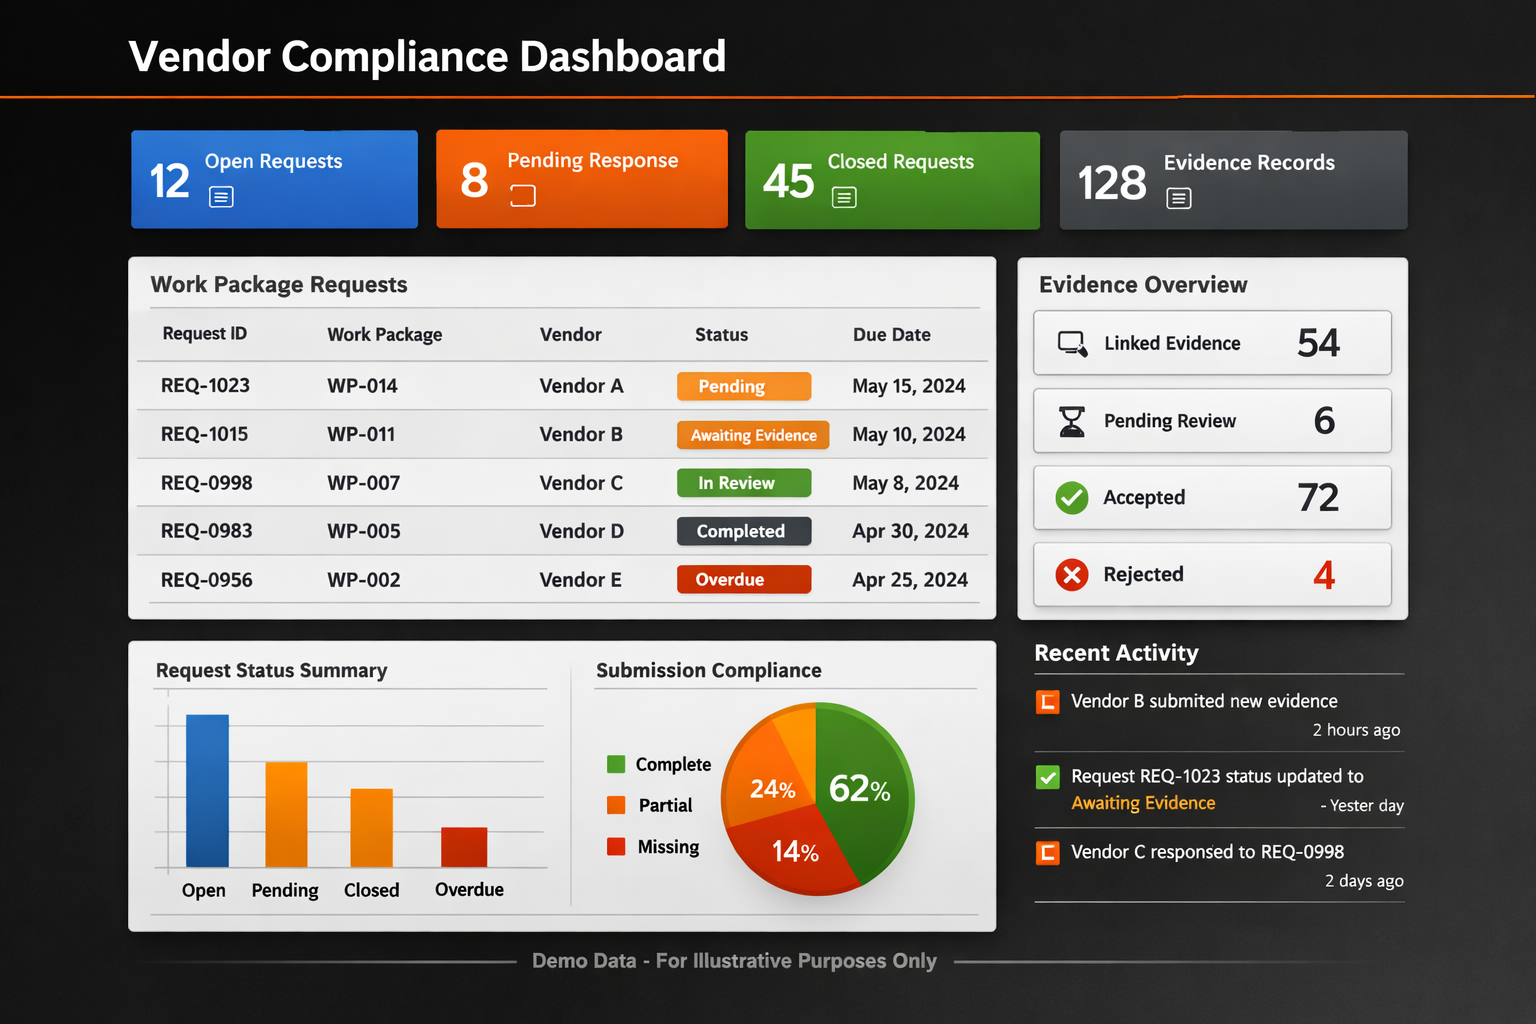
Task: Open the Request Status Summary tab
Action: (x=271, y=671)
